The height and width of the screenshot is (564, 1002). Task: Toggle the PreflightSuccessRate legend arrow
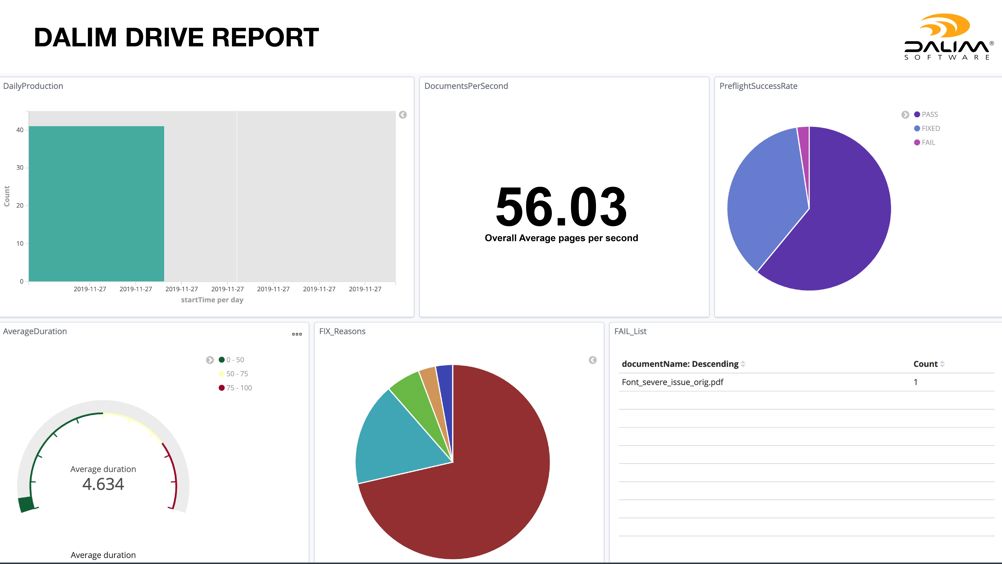point(905,115)
